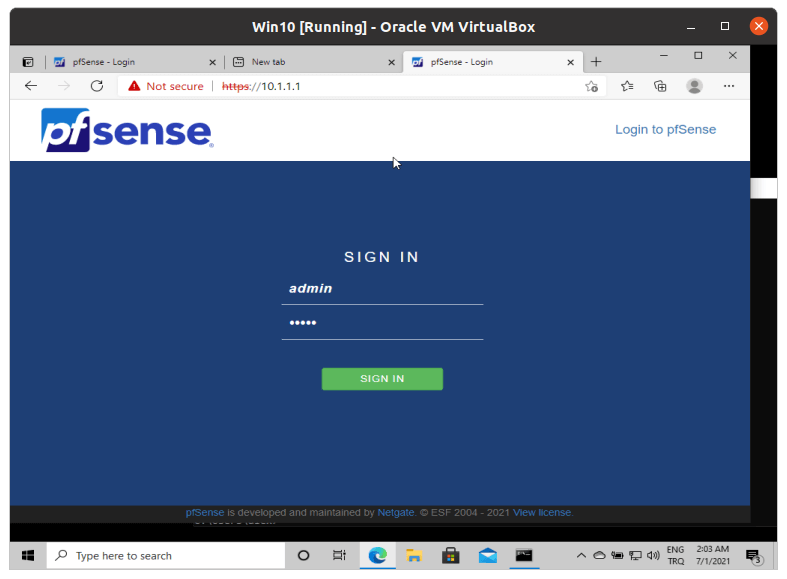Click the username field containing admin
787x579 pixels.
point(382,289)
